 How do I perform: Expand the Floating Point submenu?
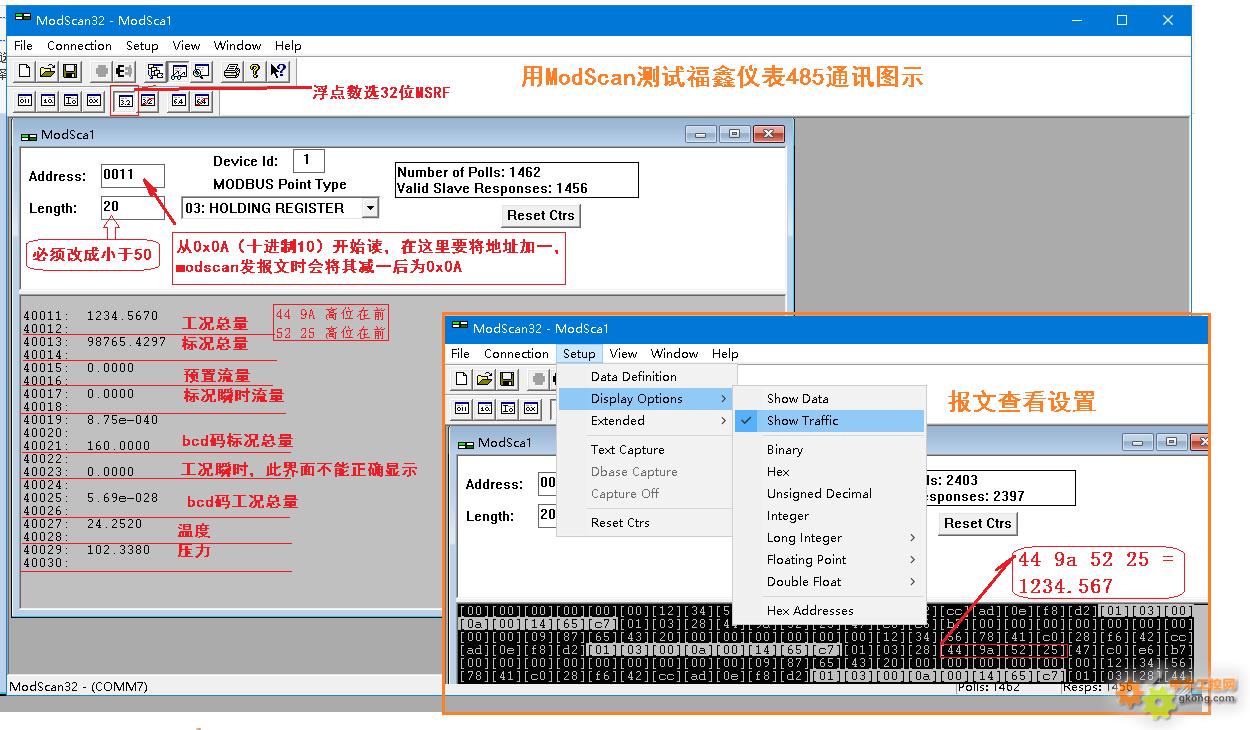829,560
